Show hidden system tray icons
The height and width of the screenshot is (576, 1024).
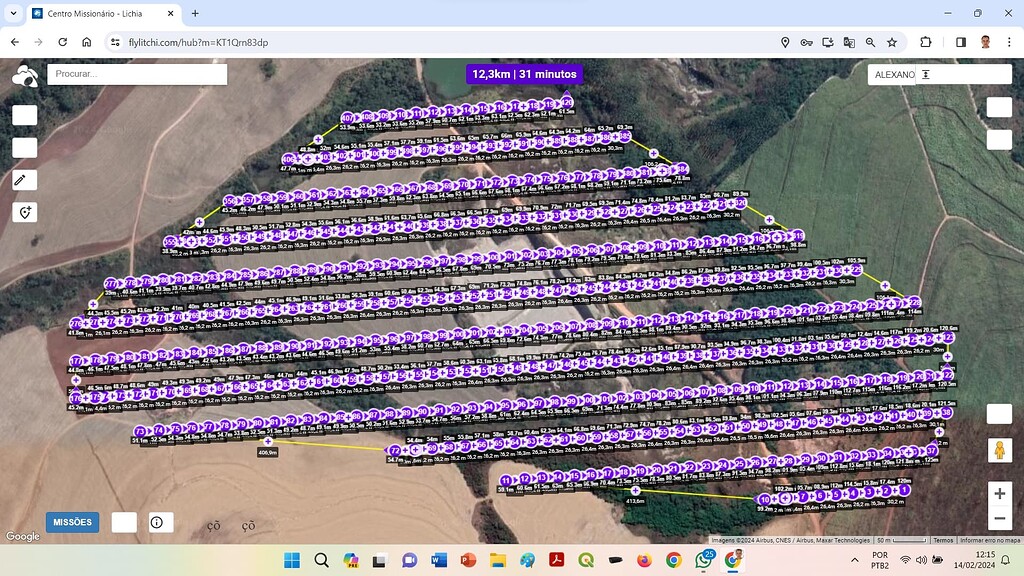(854, 560)
